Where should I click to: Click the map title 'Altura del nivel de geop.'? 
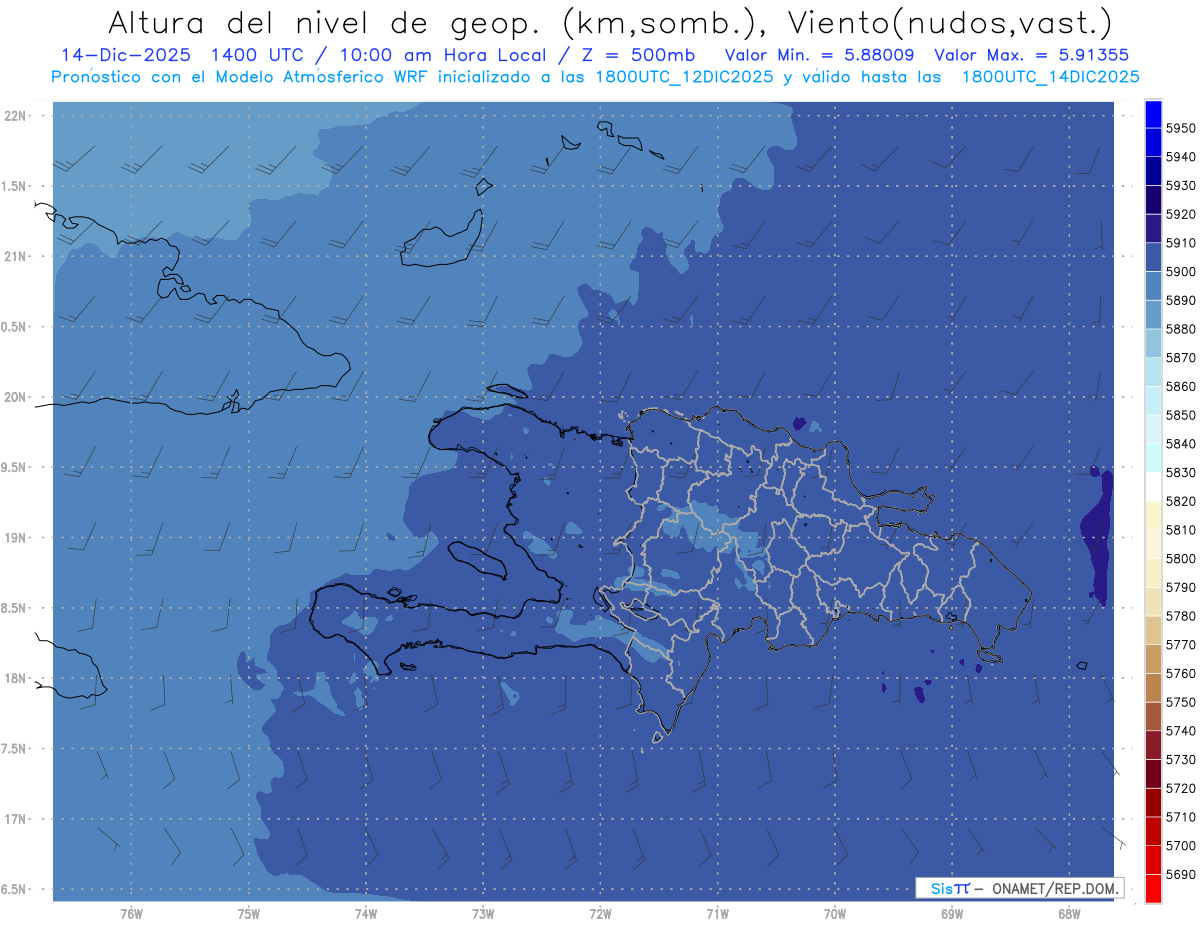pos(326,21)
